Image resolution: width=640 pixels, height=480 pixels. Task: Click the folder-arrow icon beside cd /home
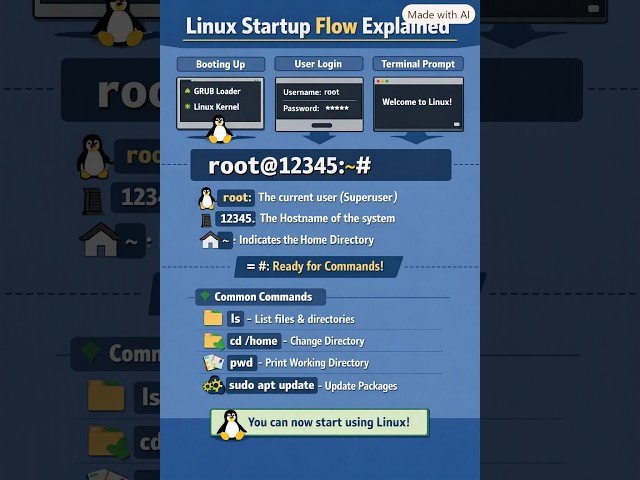(214, 341)
